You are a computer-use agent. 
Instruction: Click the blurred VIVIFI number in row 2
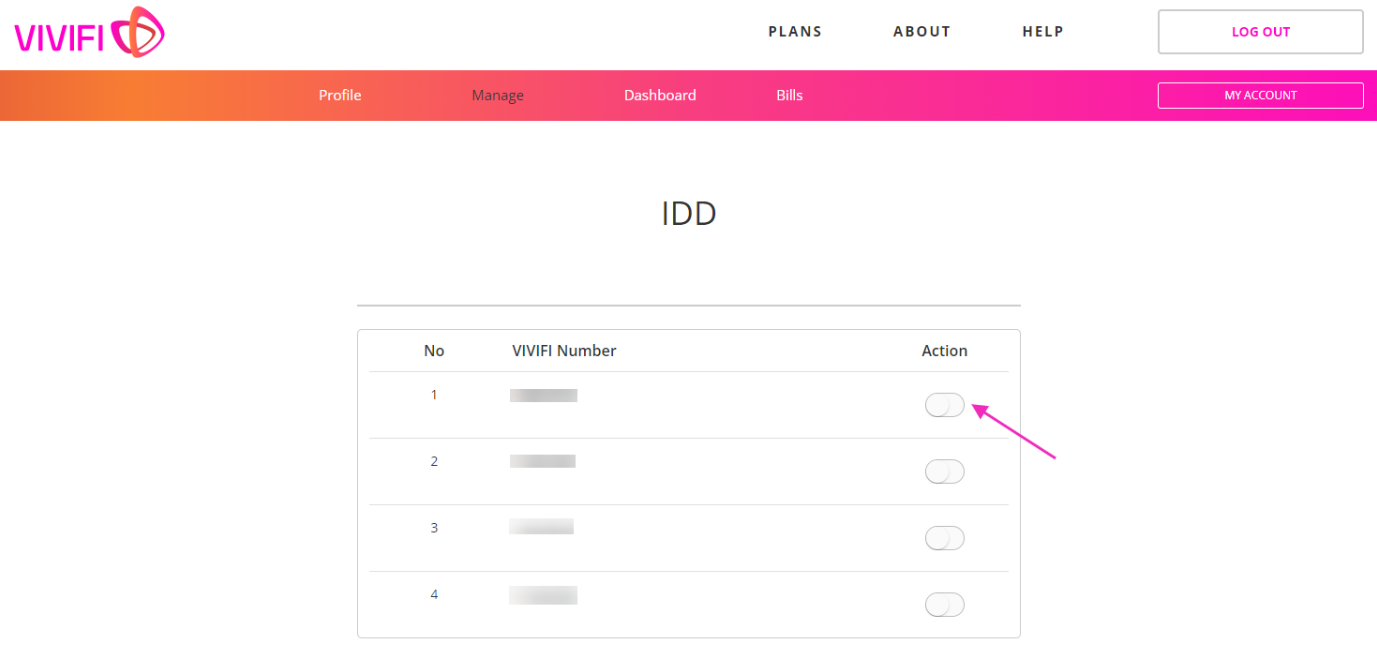click(x=542, y=461)
